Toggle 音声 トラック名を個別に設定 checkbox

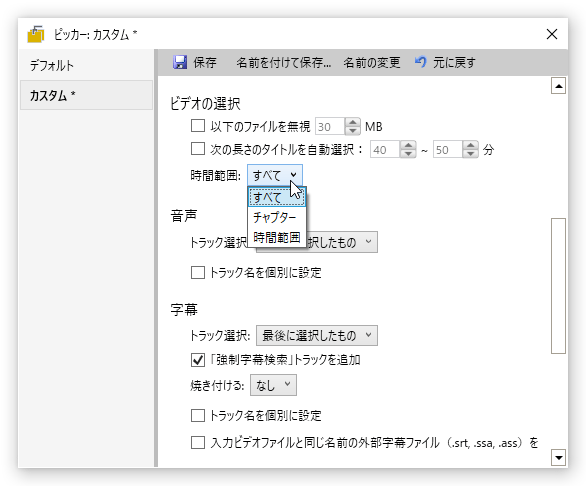click(198, 273)
